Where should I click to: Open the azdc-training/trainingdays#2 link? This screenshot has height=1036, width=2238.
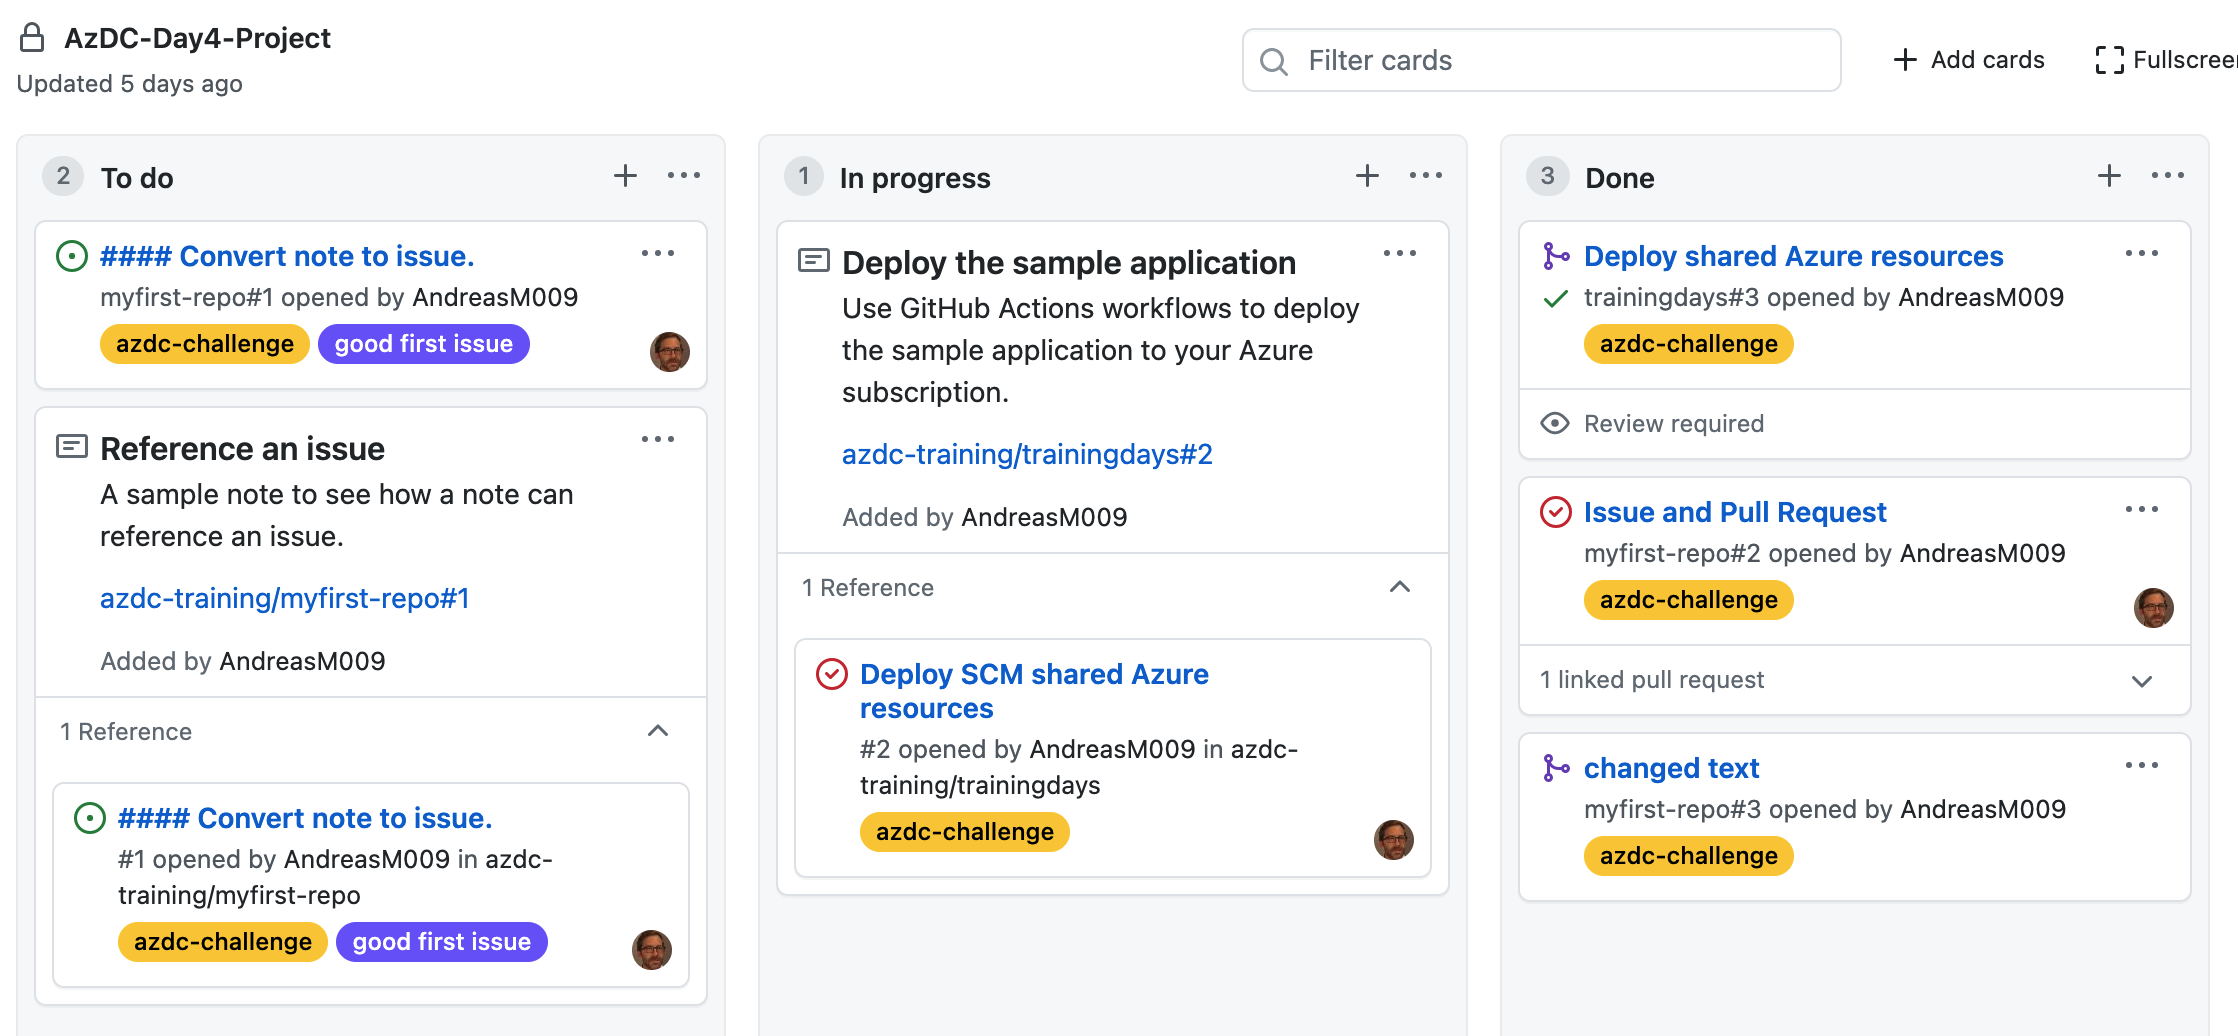[x=1026, y=453]
